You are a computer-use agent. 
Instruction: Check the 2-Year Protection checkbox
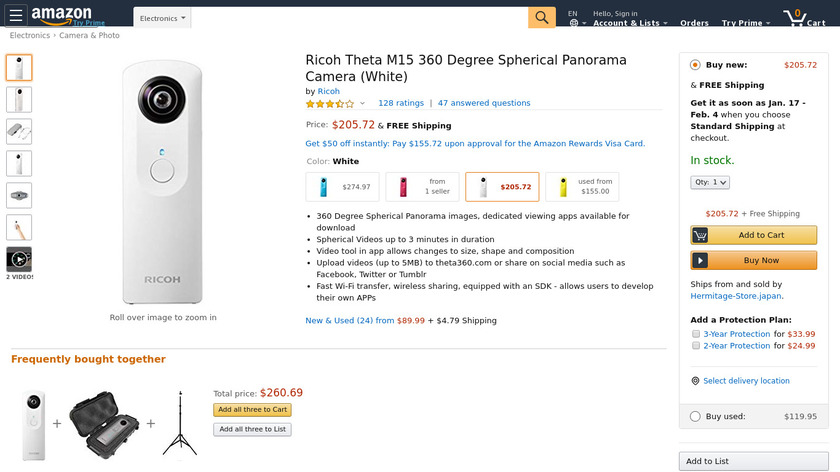click(x=696, y=346)
